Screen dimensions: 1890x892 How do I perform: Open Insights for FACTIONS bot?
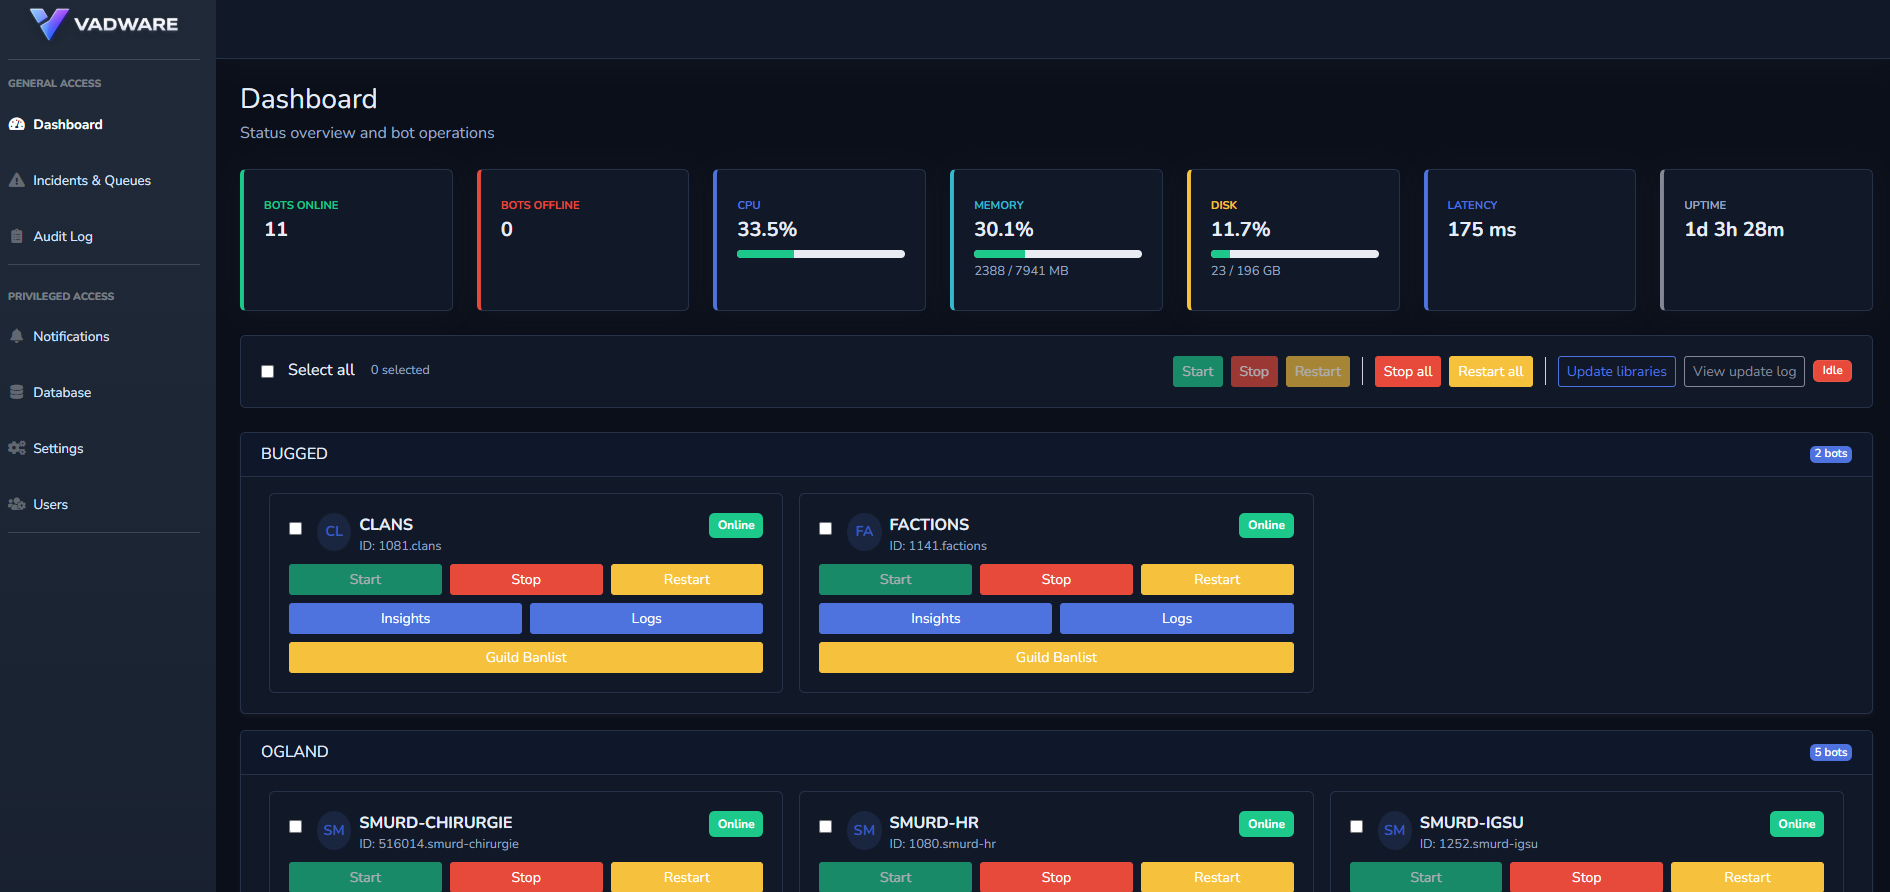(x=935, y=618)
